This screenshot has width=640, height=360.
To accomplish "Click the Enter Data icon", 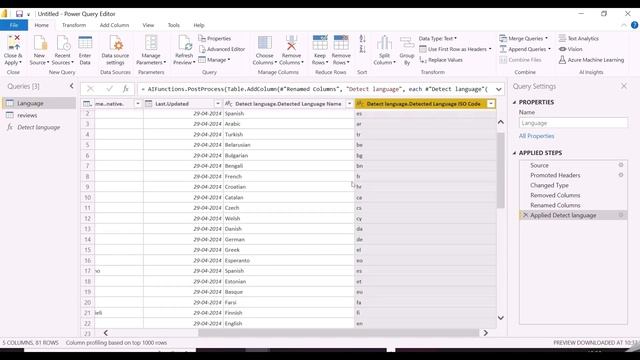I will pyautogui.click(x=85, y=43).
